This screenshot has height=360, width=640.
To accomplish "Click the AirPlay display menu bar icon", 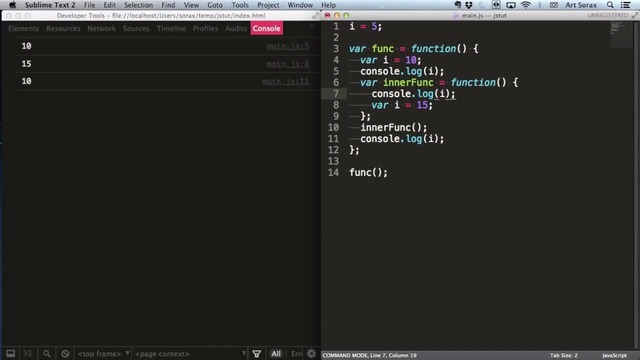I will click(511, 5).
